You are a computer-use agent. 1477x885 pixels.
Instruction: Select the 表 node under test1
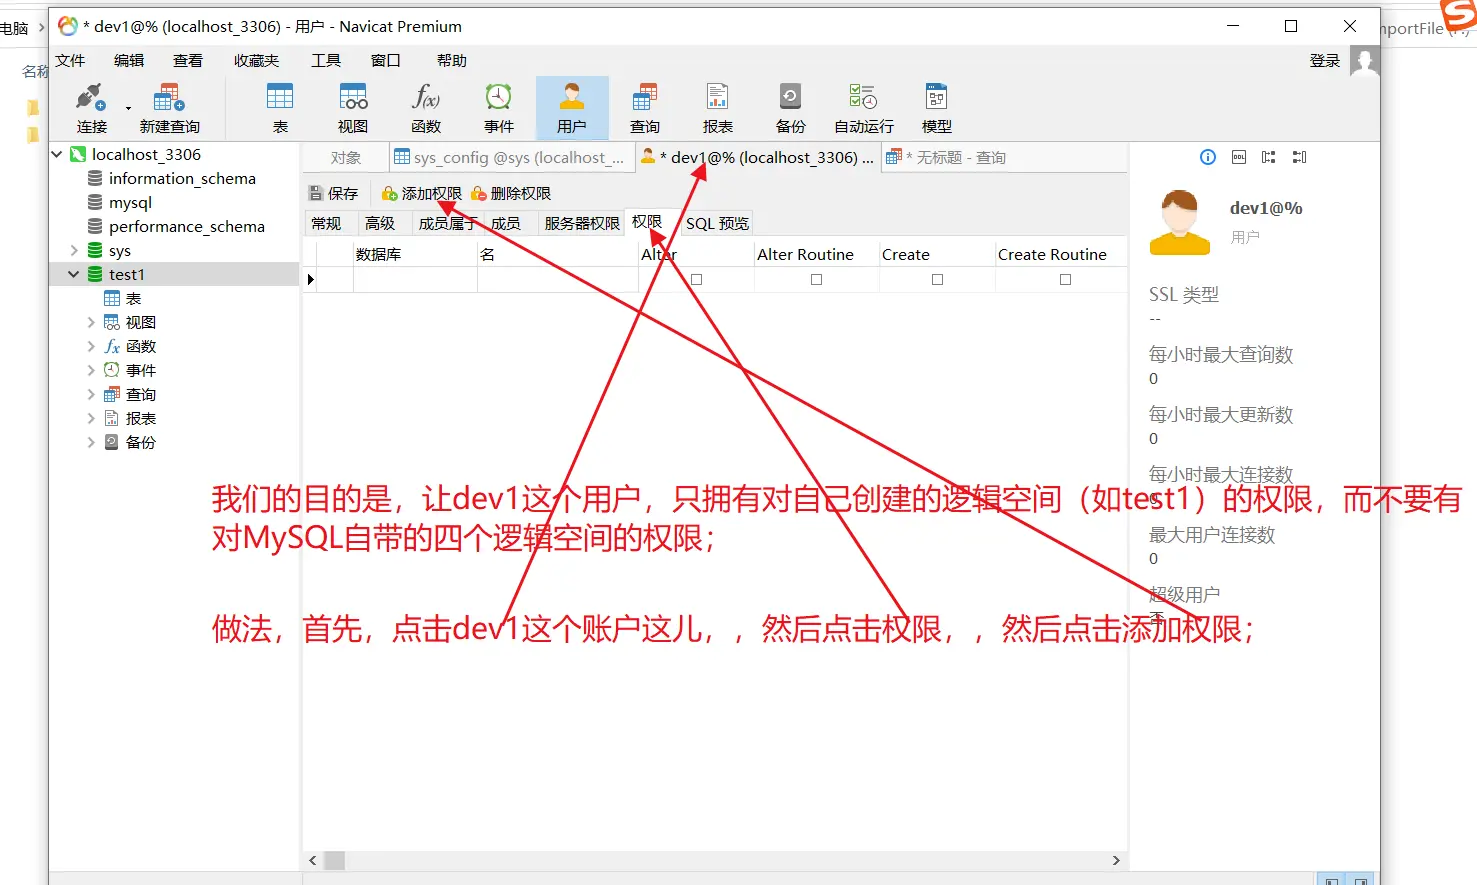tap(133, 298)
